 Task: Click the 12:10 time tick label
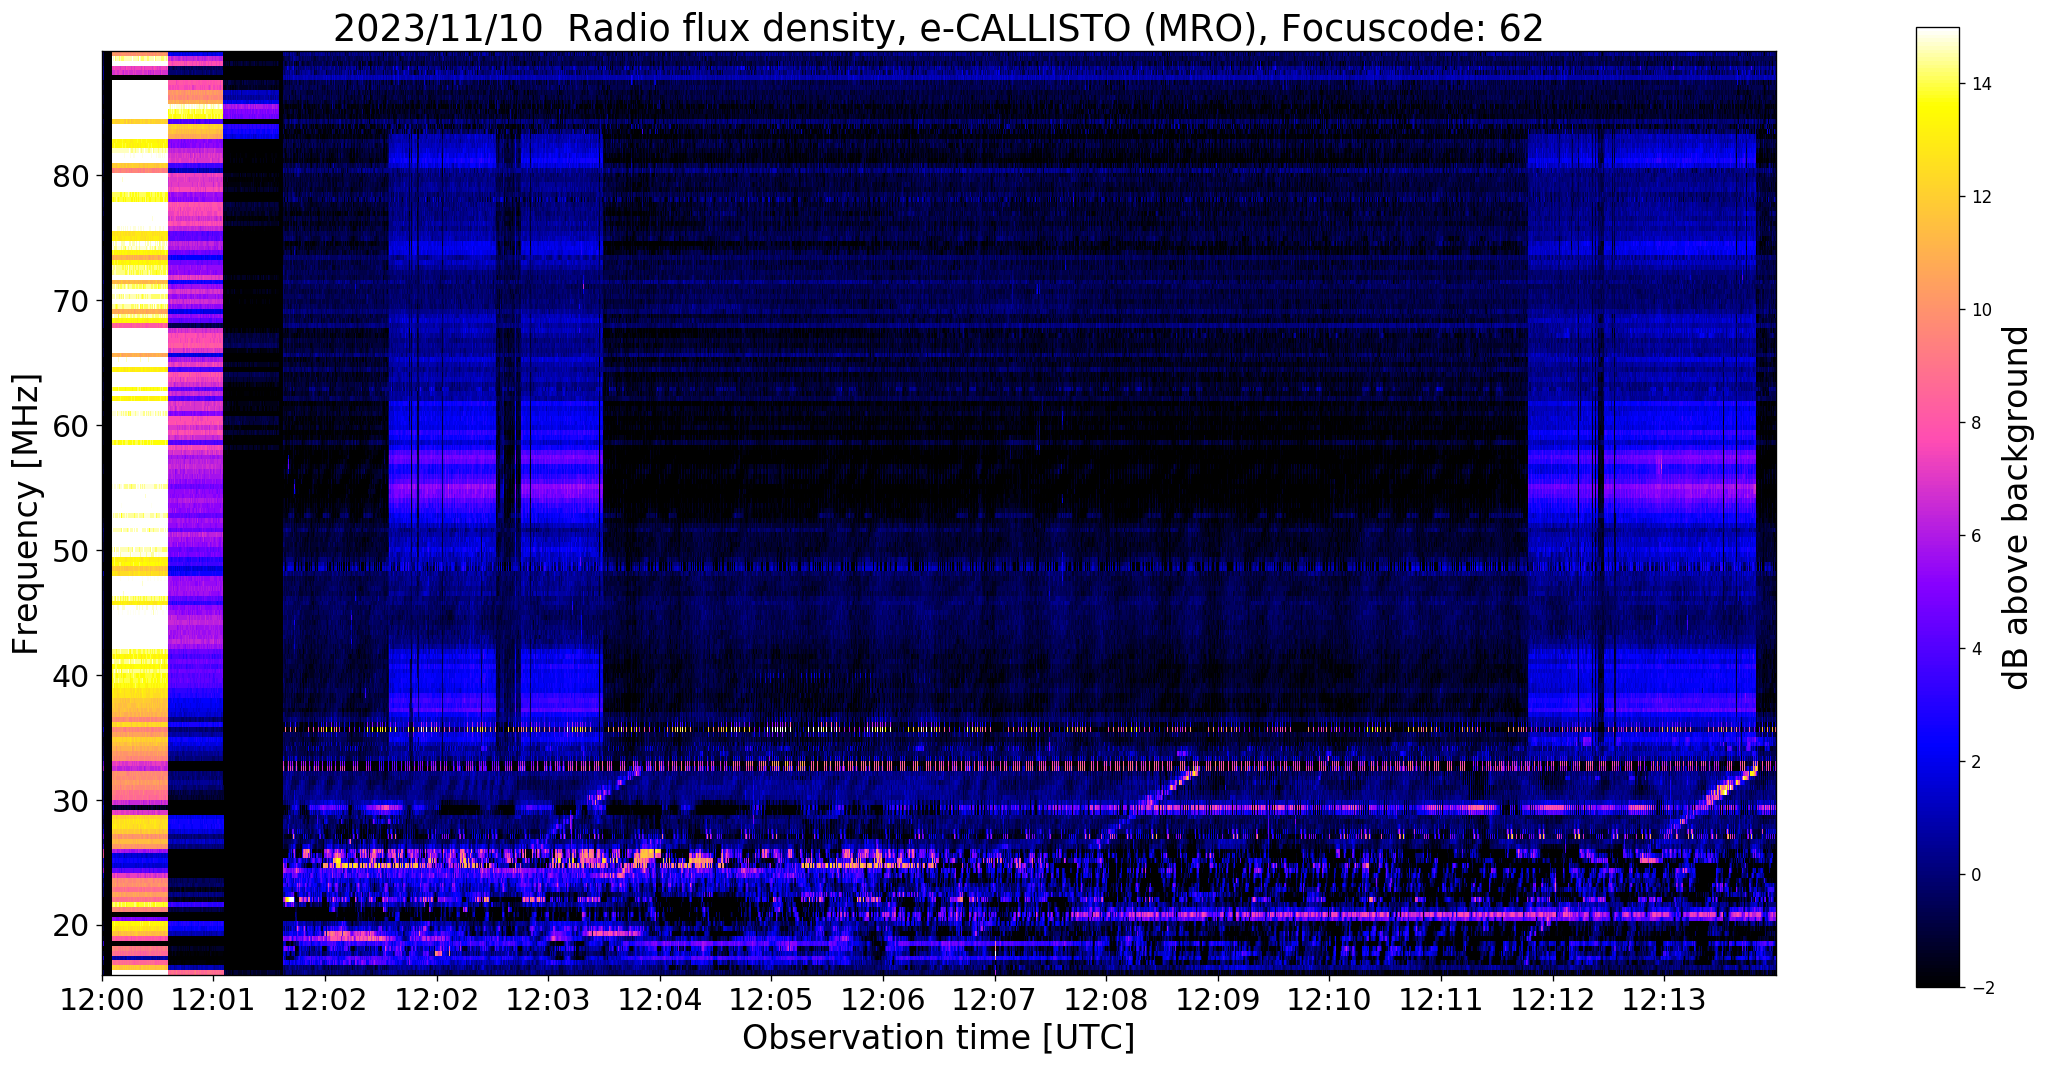pos(1330,998)
